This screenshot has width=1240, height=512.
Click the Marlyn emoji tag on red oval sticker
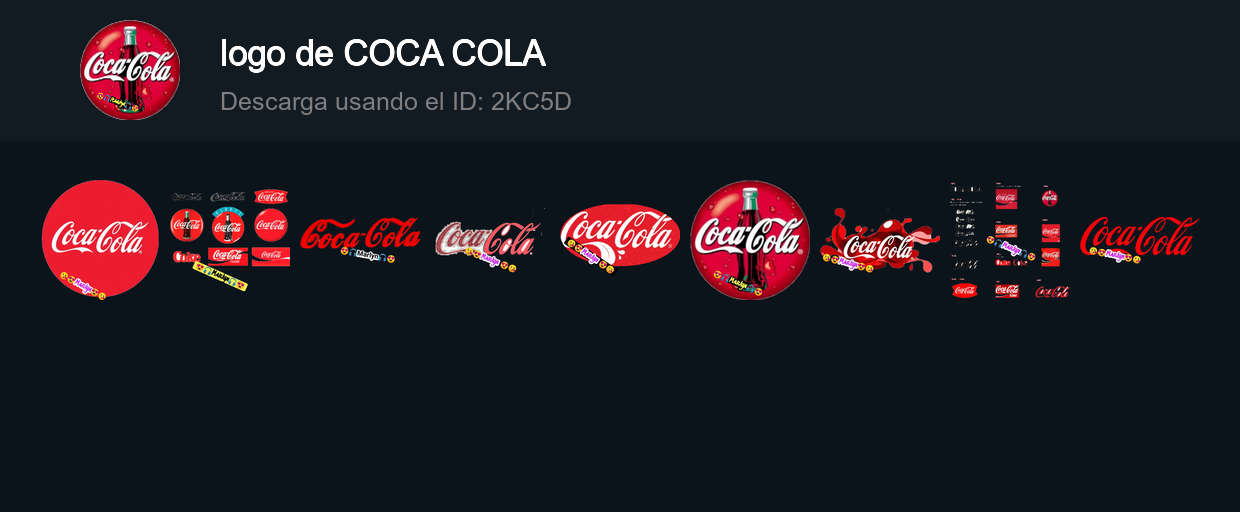click(x=590, y=256)
